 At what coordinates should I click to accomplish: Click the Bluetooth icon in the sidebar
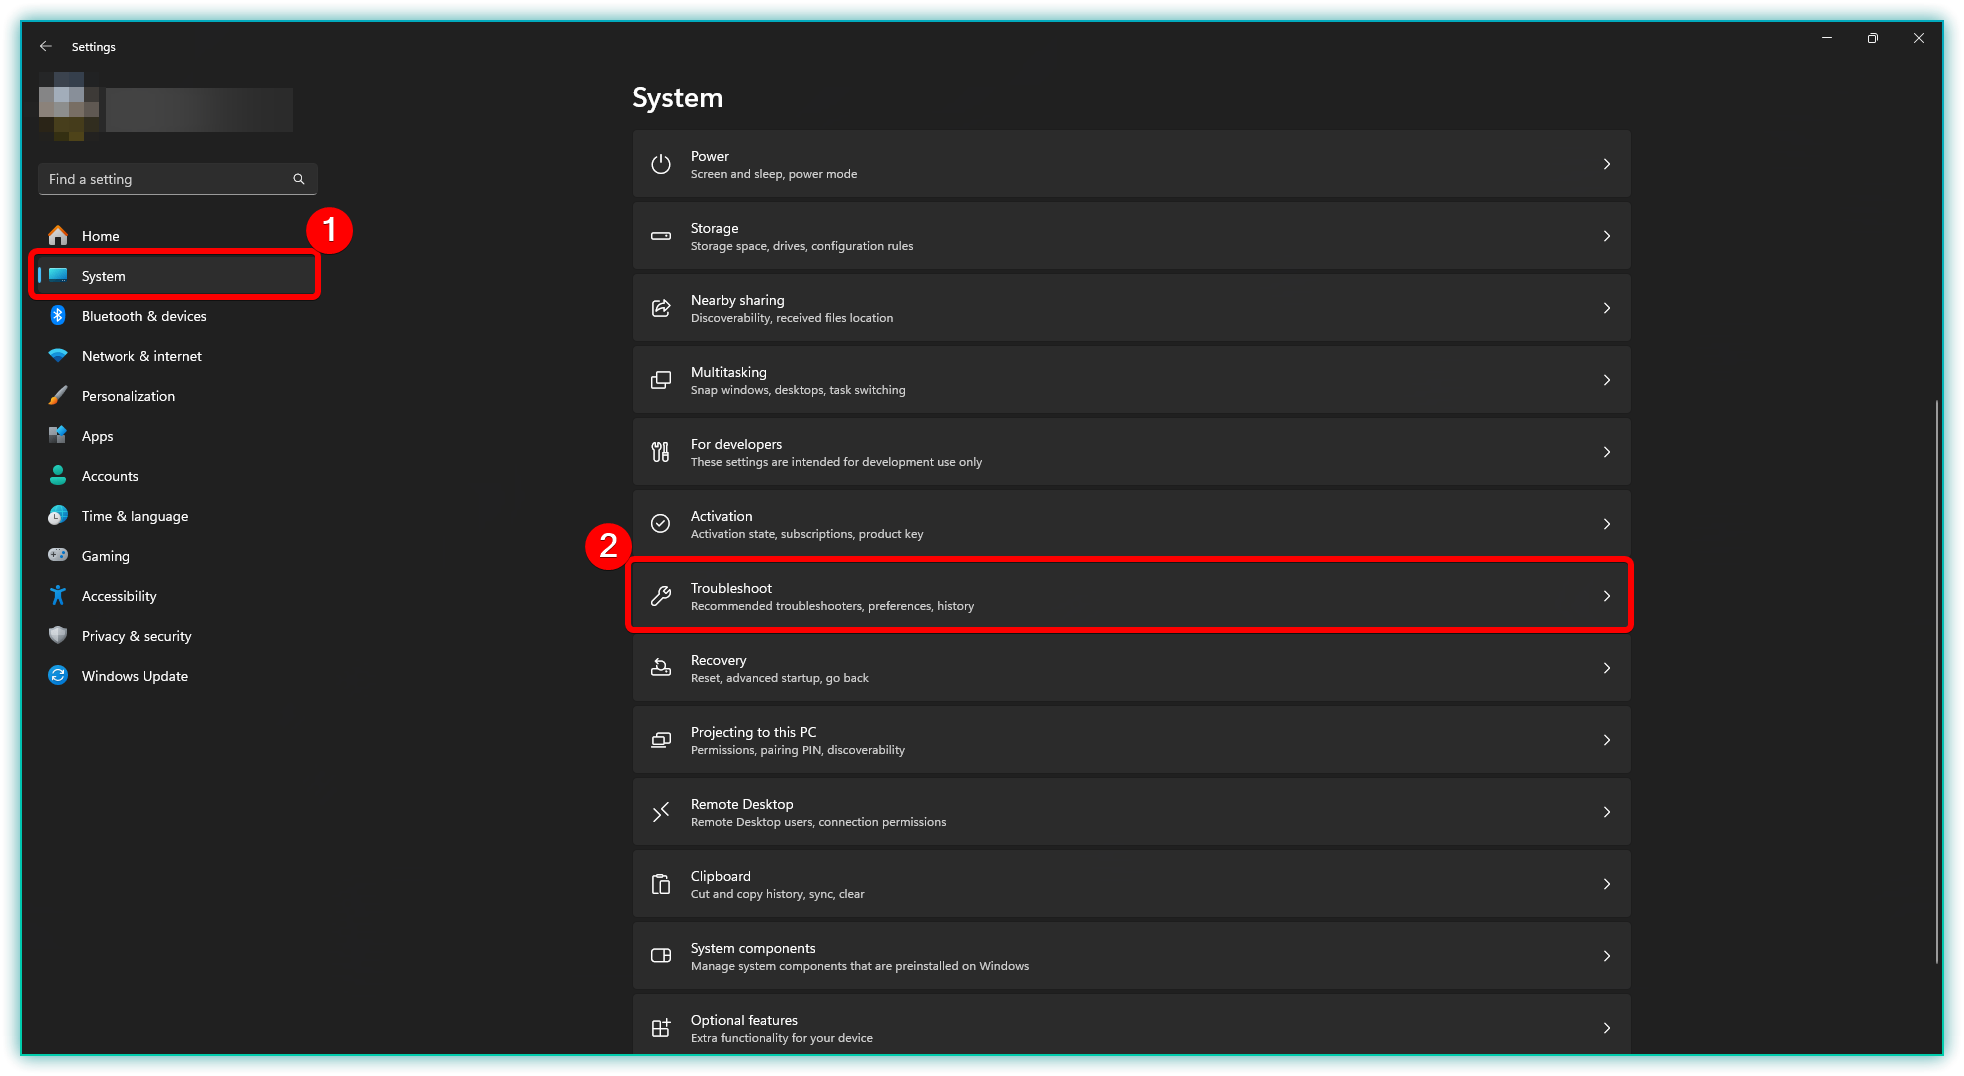(x=58, y=316)
